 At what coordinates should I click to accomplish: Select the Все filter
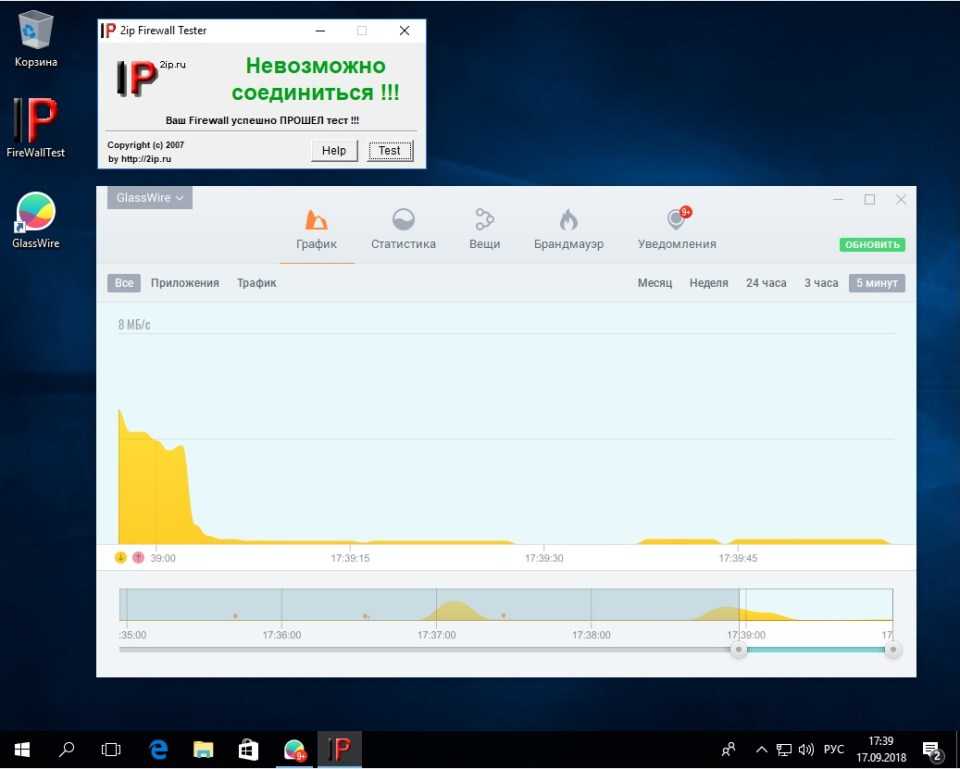tap(124, 283)
